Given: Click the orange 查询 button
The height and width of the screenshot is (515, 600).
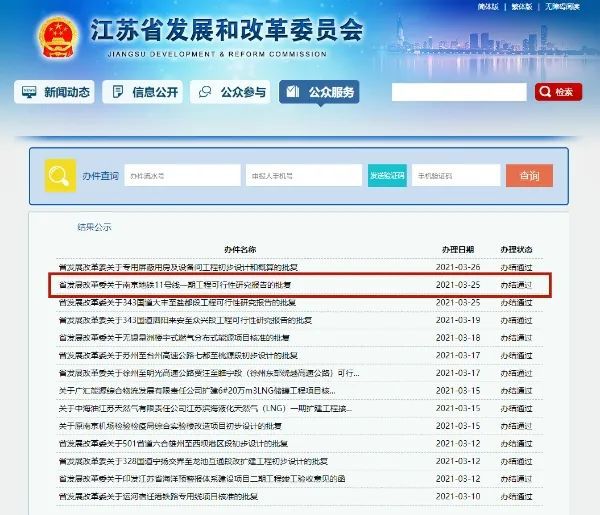Looking at the screenshot, I should (x=529, y=176).
